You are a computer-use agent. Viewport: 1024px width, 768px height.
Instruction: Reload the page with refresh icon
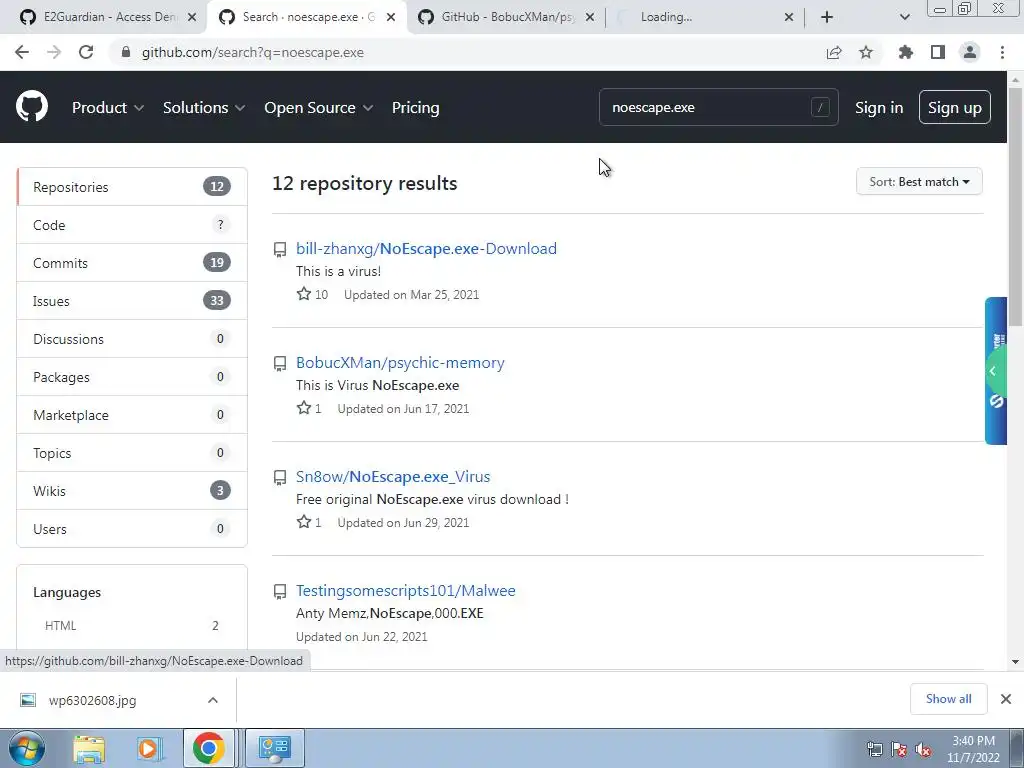tap(86, 52)
